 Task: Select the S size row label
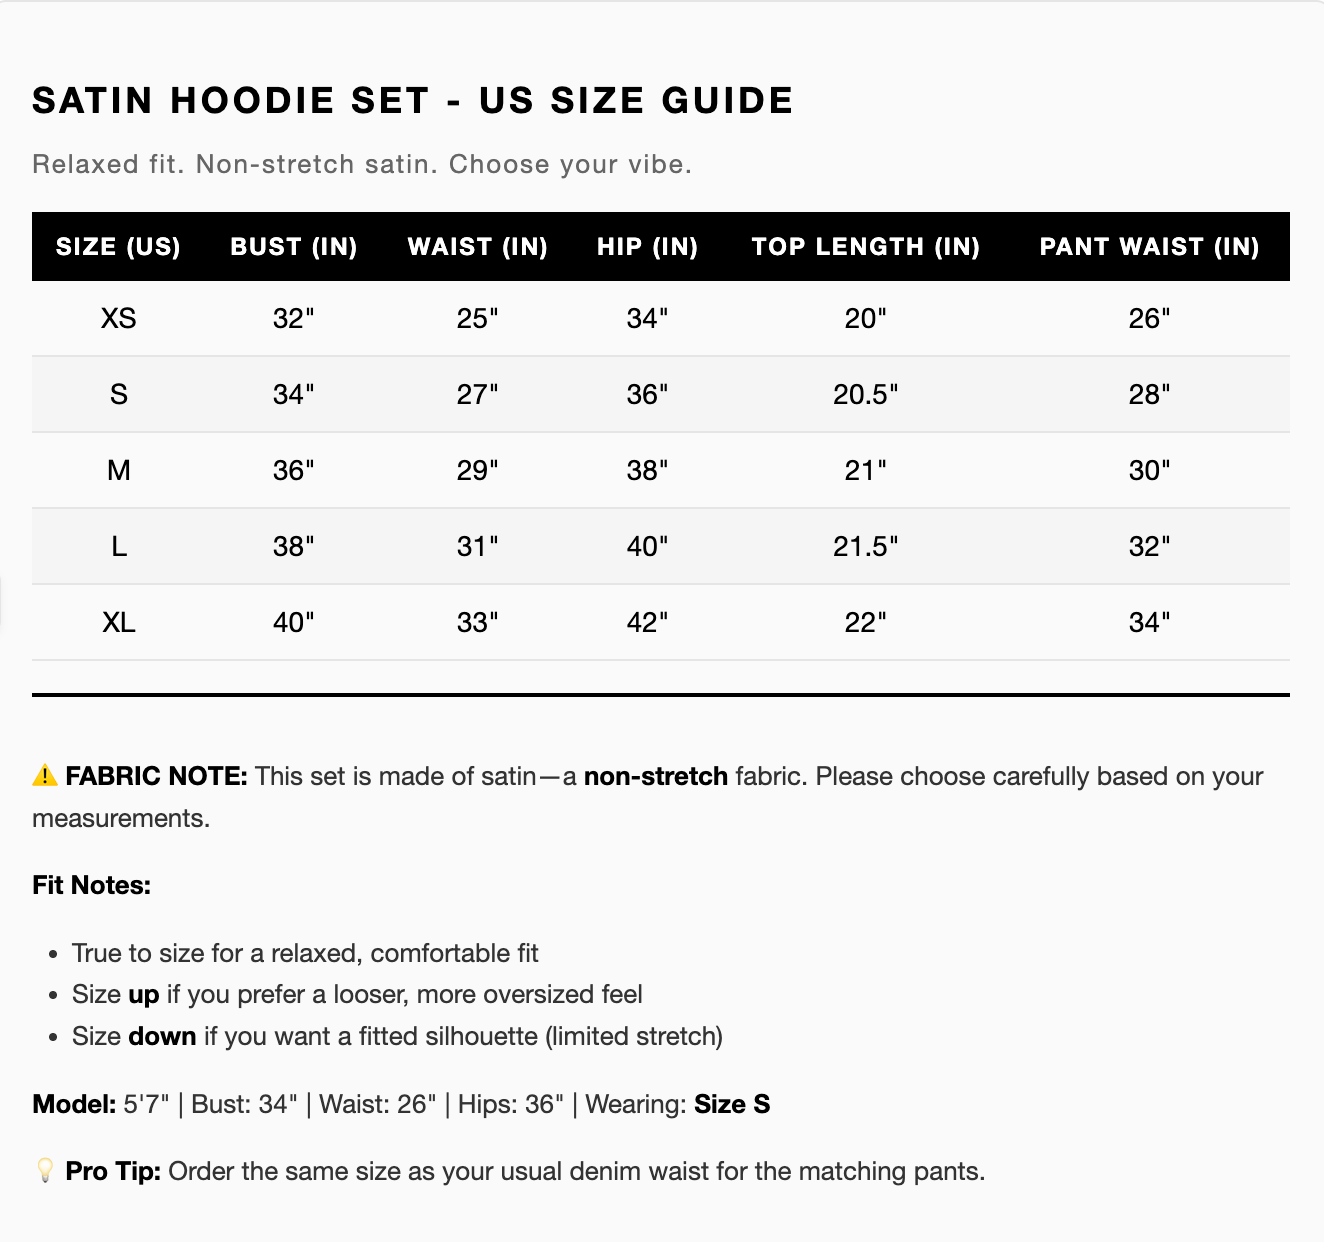coord(118,395)
